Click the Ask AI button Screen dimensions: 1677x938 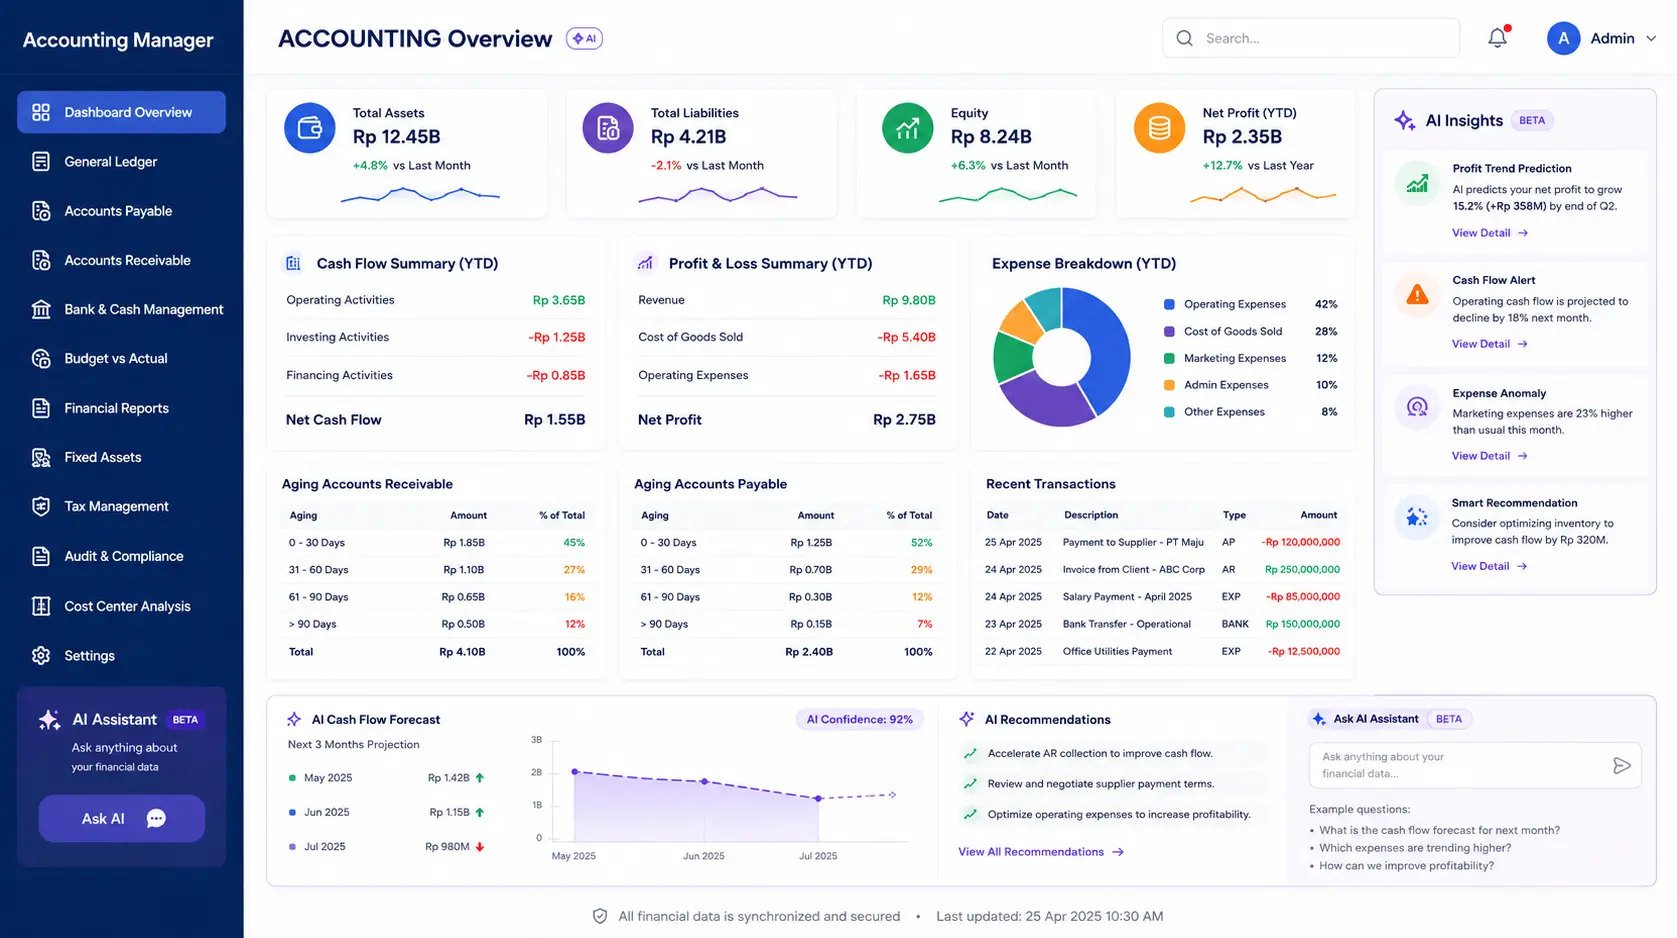(x=122, y=818)
